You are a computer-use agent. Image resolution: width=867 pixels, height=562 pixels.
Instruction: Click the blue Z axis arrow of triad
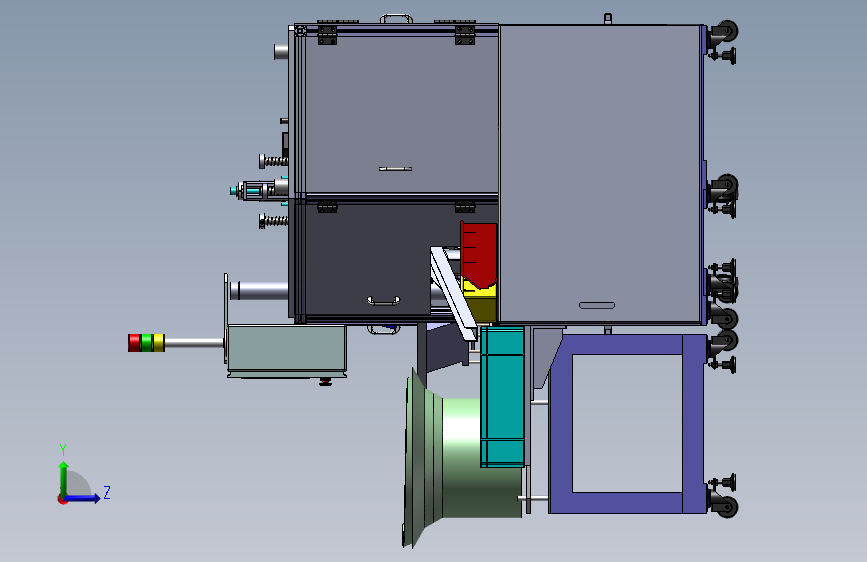[83, 498]
